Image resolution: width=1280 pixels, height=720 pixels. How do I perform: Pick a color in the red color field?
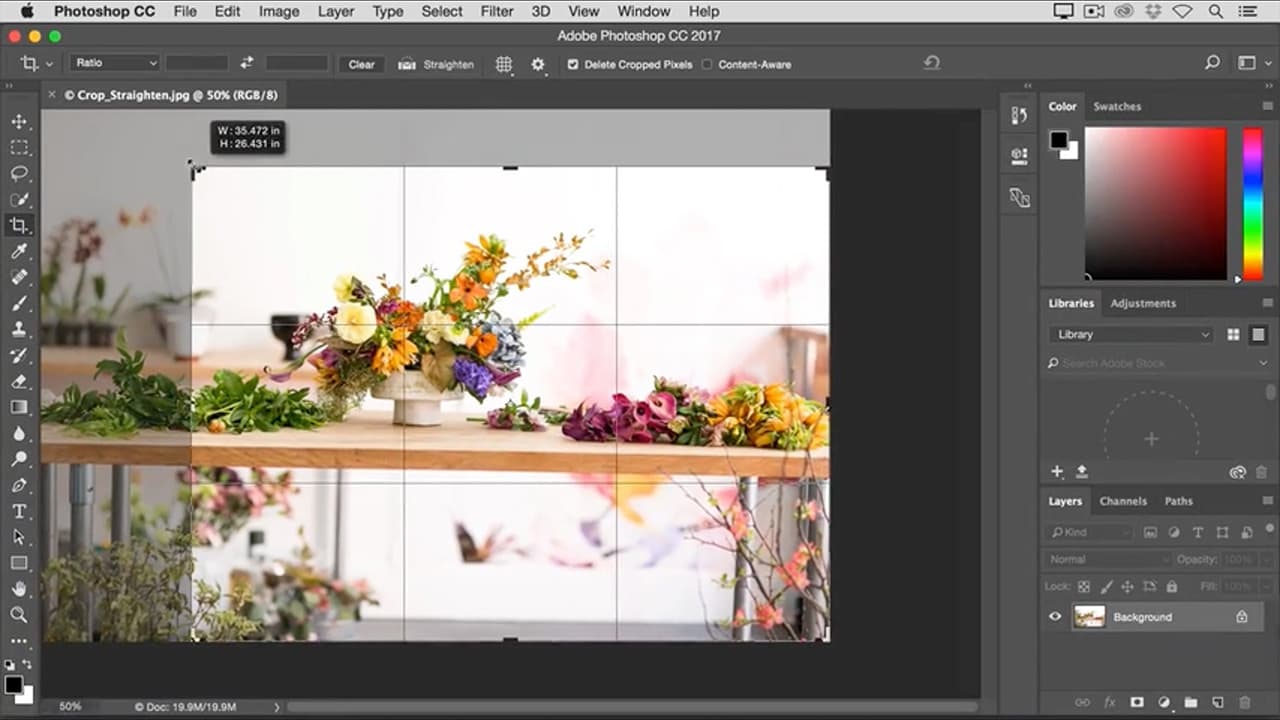click(x=1155, y=204)
